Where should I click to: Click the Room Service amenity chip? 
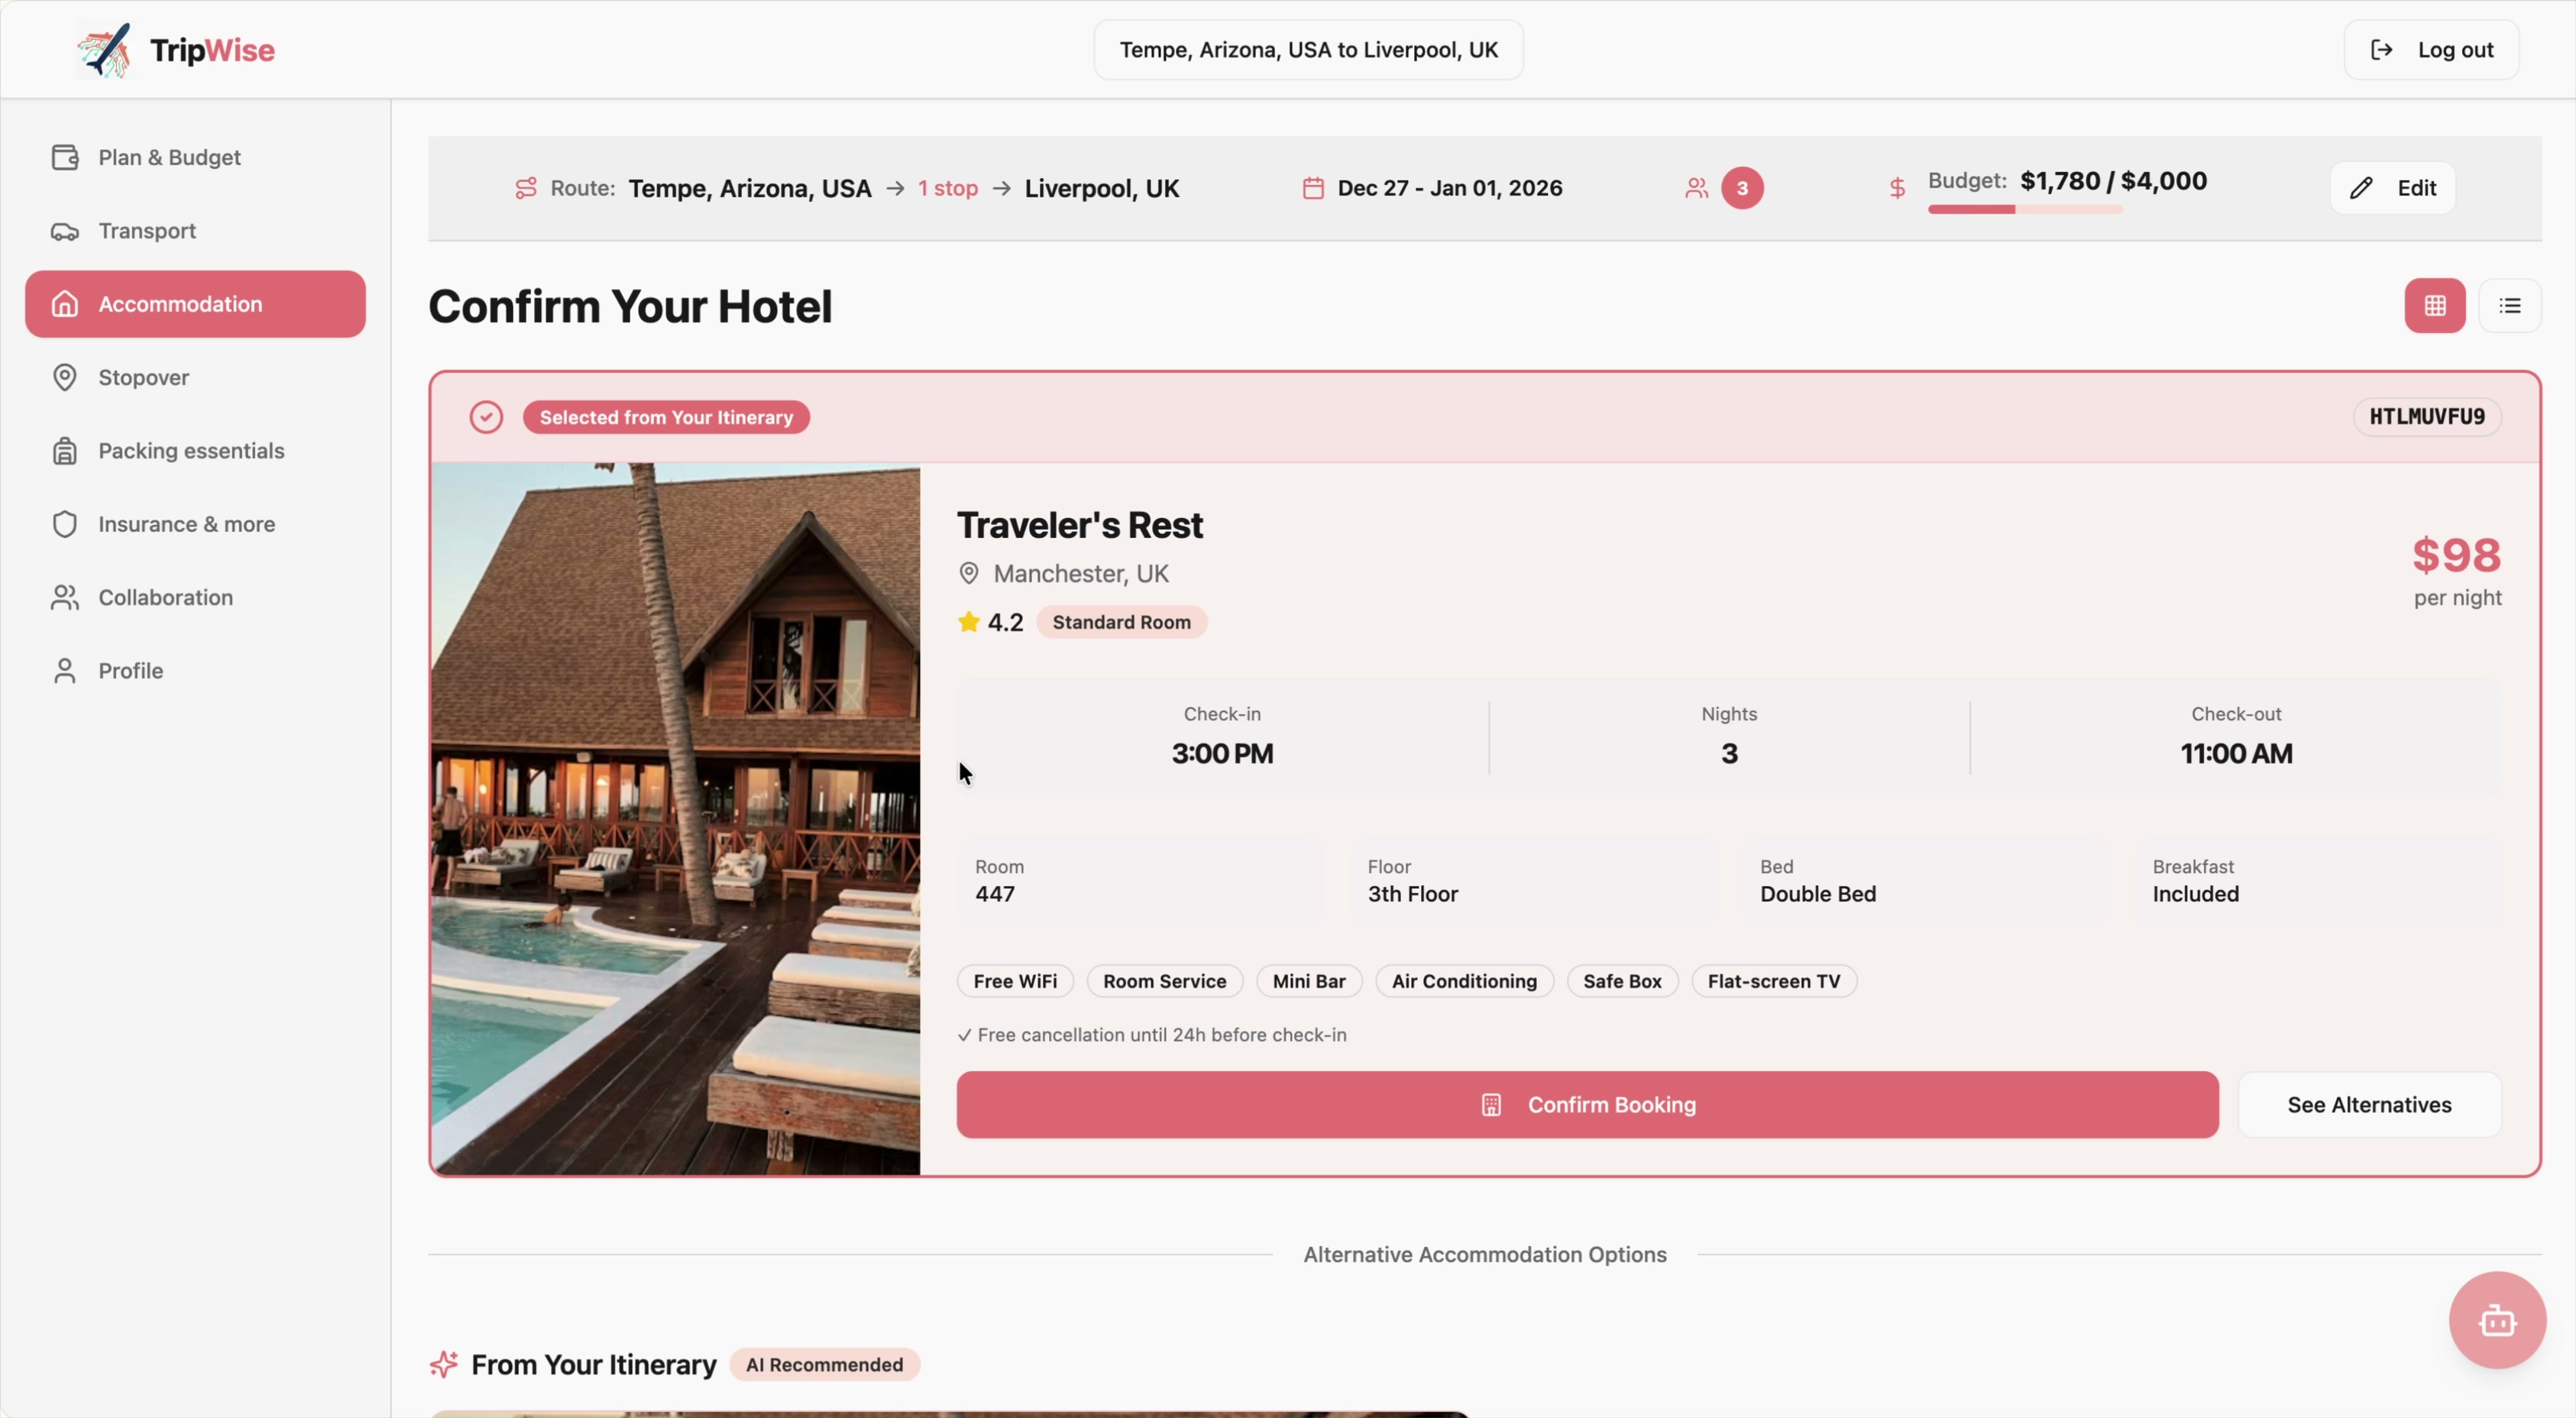click(1164, 981)
